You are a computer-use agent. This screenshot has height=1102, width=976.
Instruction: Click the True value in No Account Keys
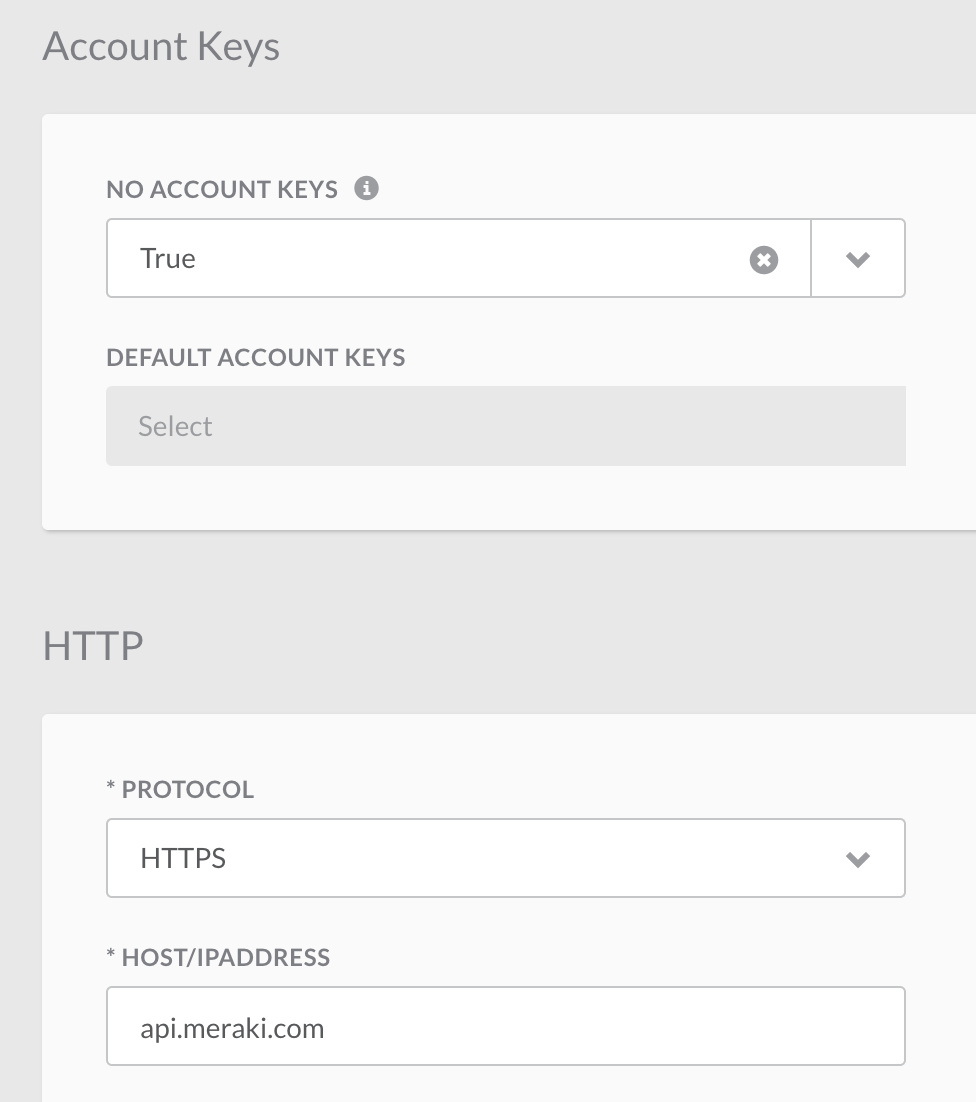click(x=168, y=258)
